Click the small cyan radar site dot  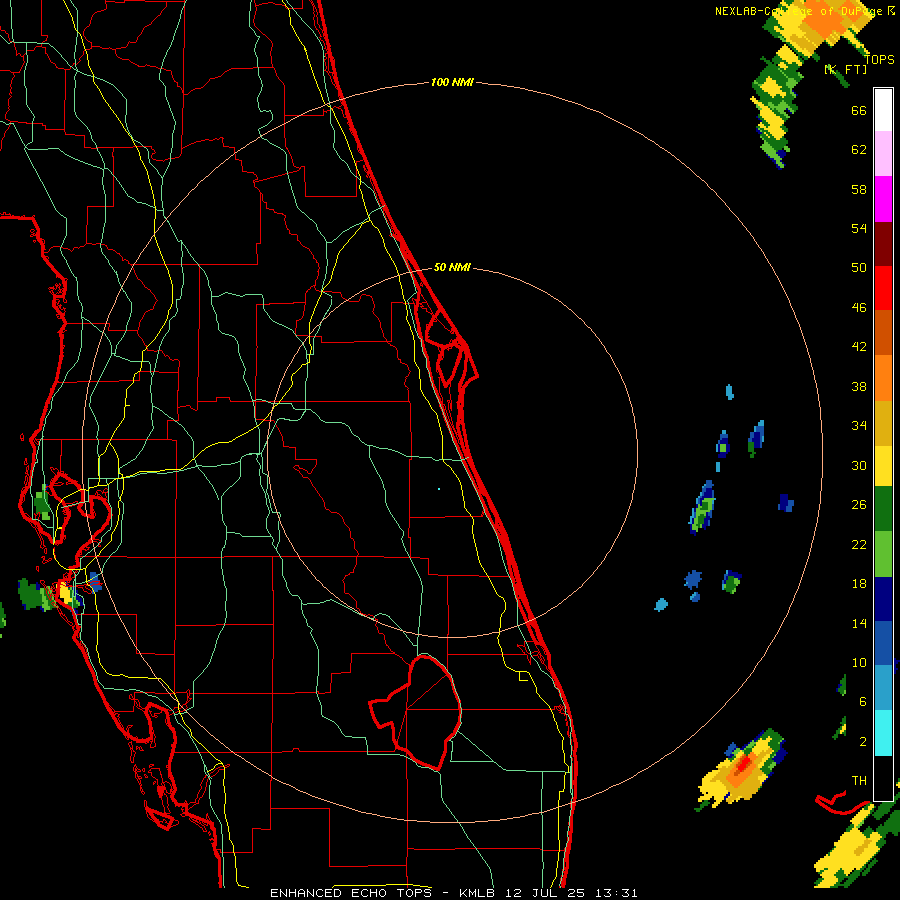(439, 489)
